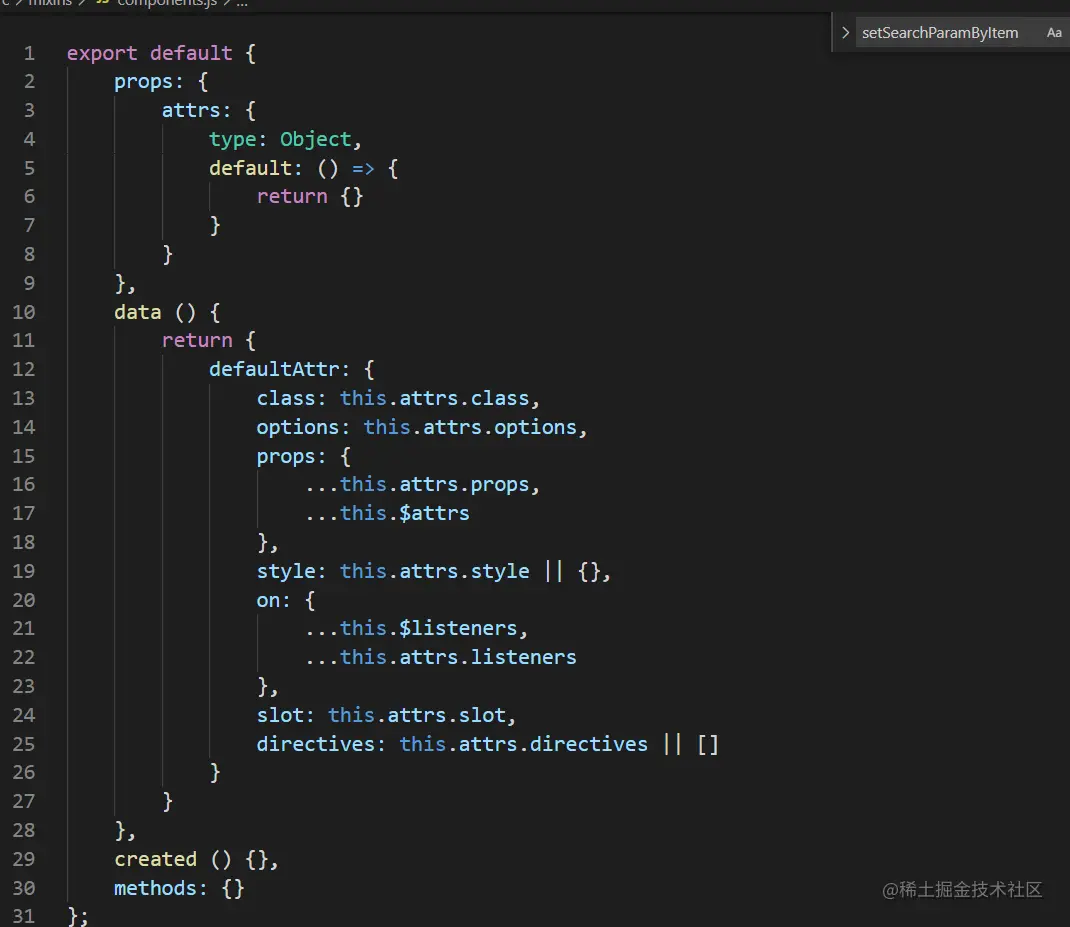Click 'return' on line 11

(197, 340)
